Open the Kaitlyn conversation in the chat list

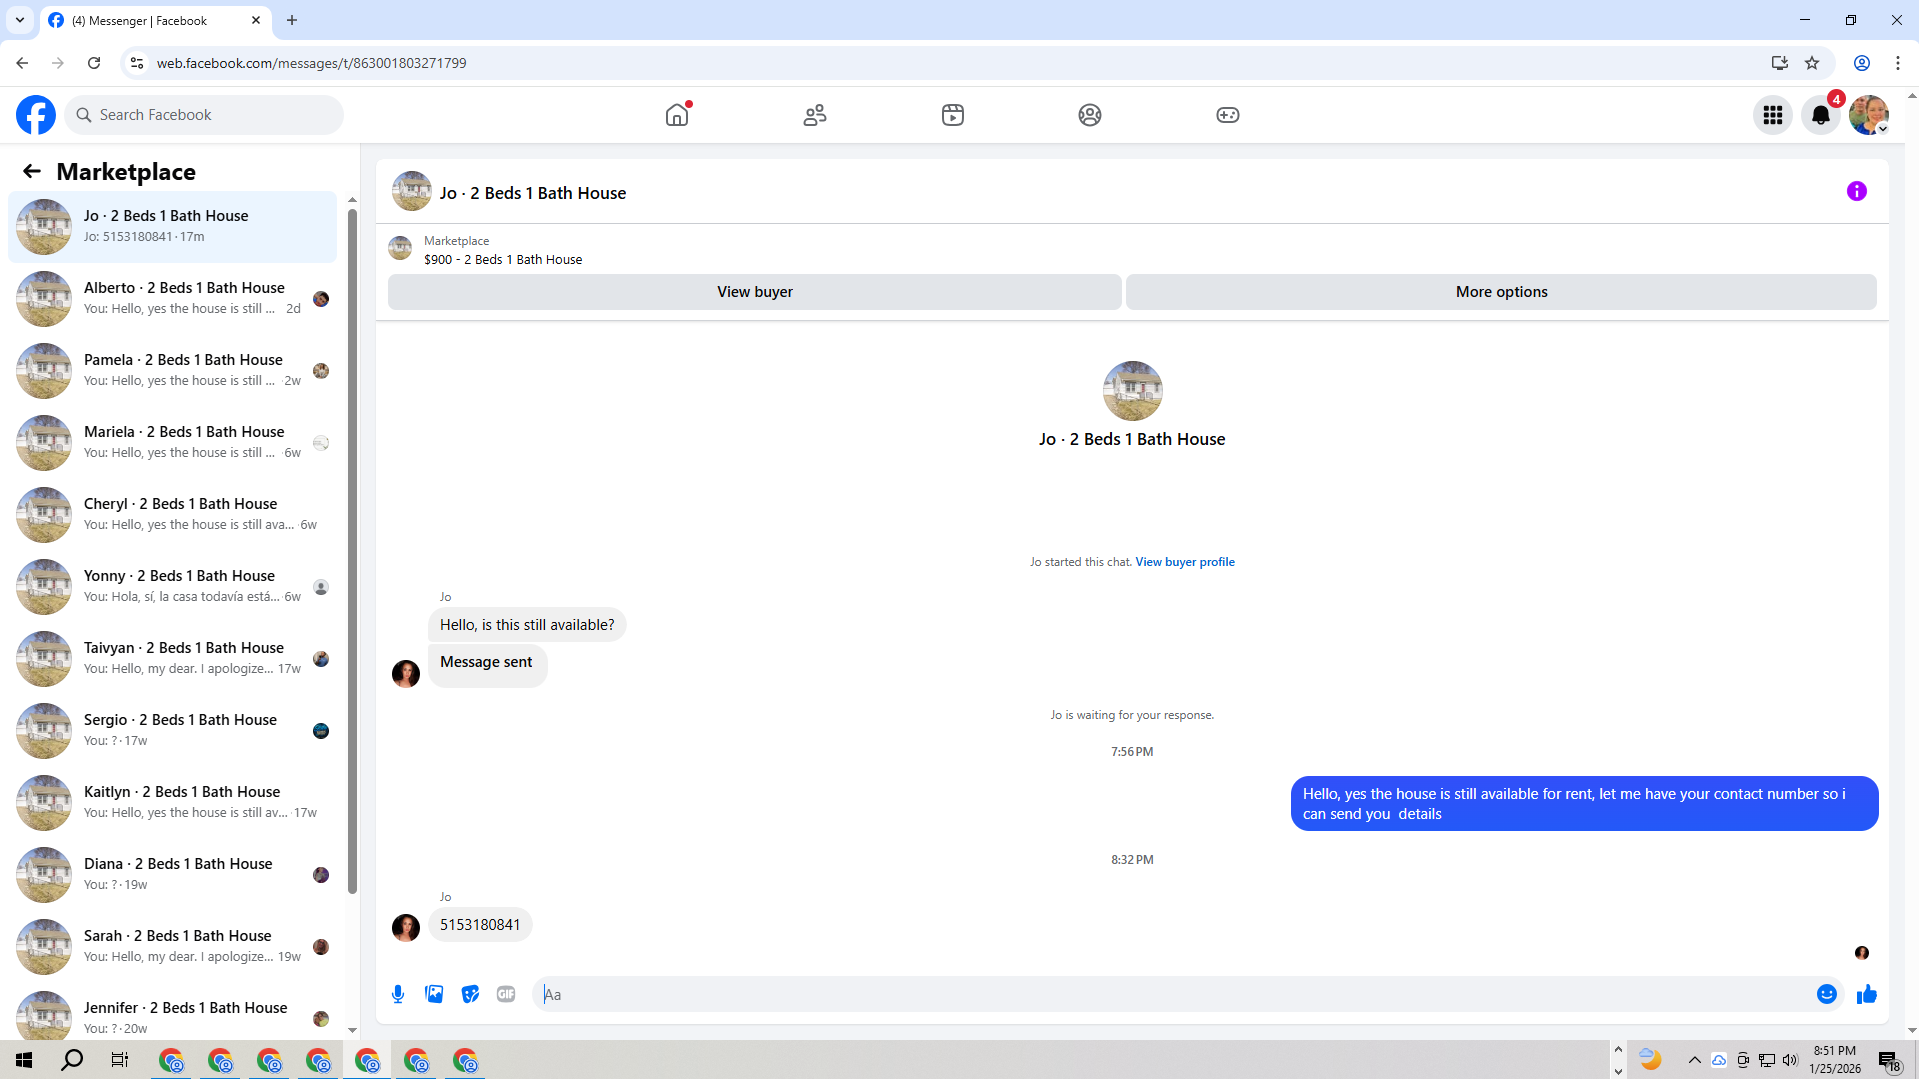[172, 803]
